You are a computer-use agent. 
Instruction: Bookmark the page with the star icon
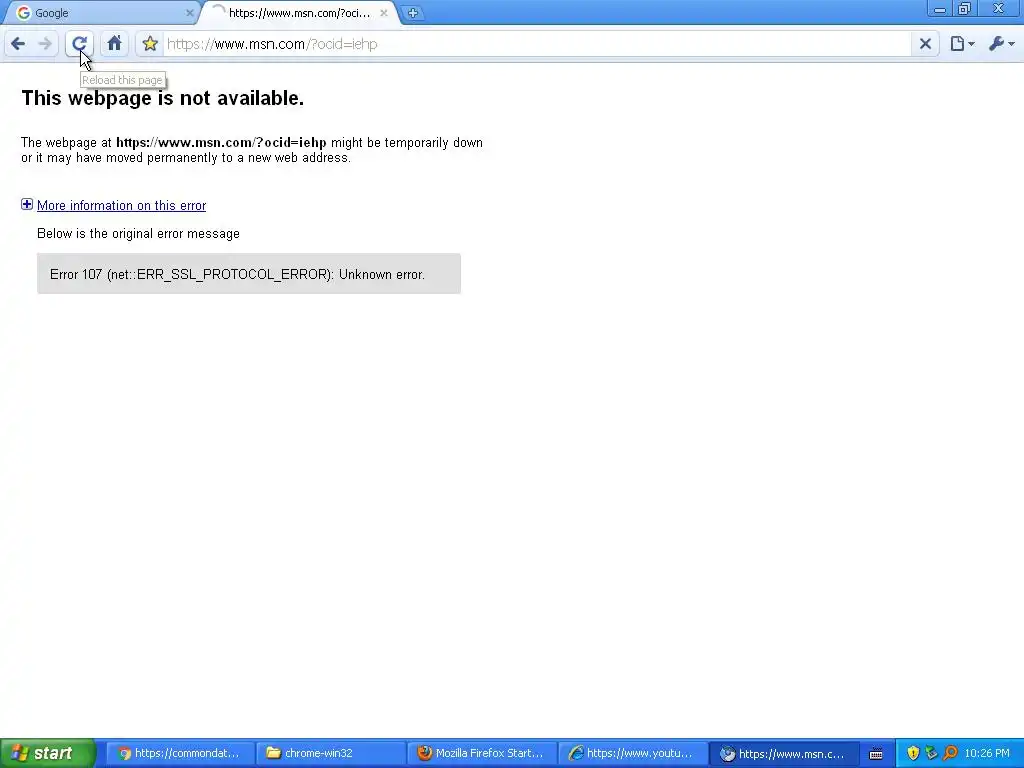(150, 44)
